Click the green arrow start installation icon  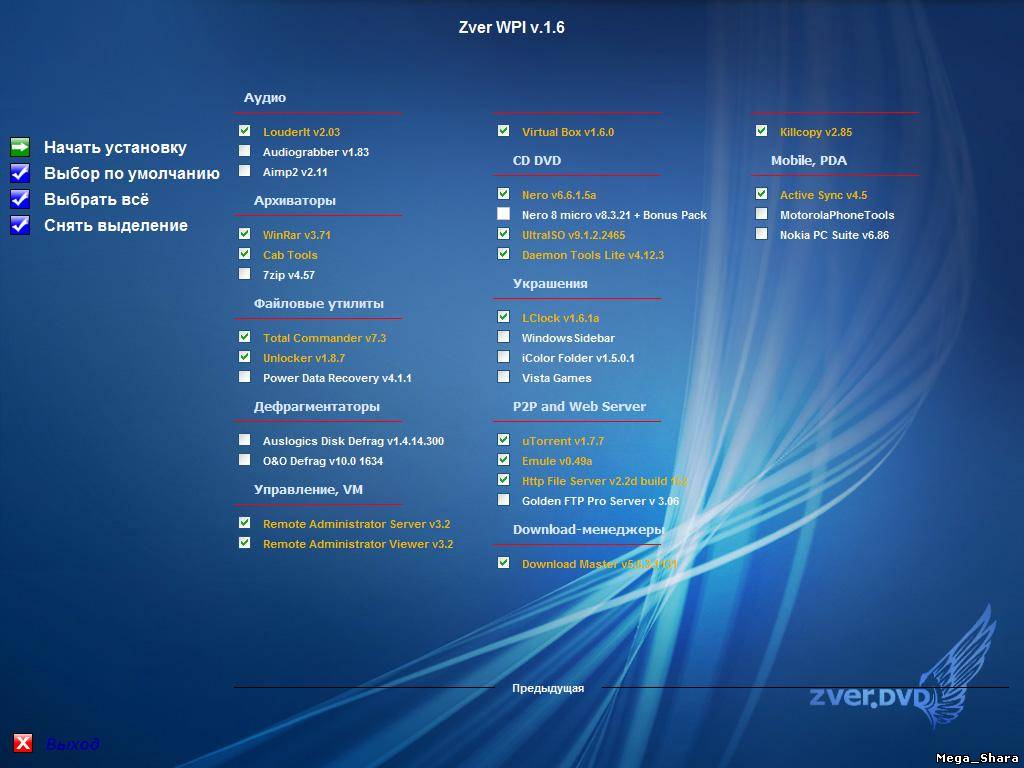[20, 148]
